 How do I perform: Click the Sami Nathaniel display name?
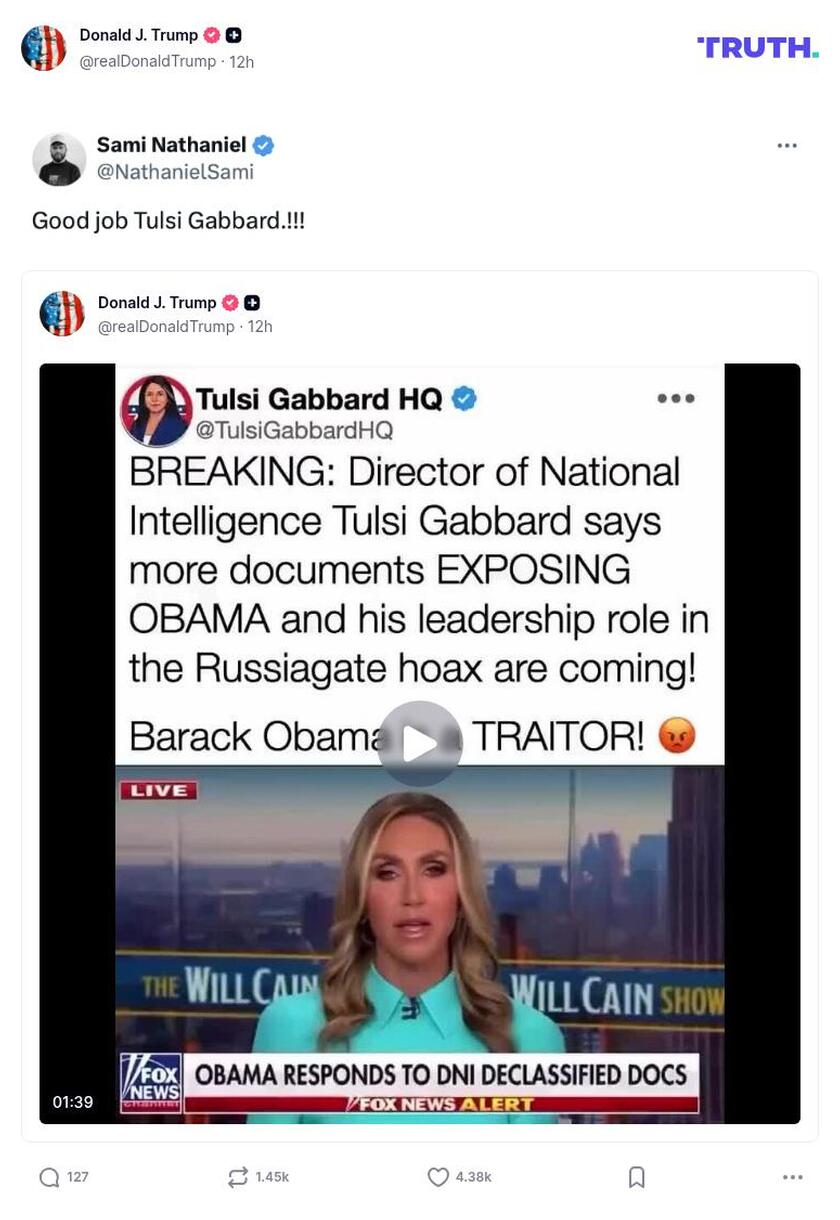tap(171, 145)
